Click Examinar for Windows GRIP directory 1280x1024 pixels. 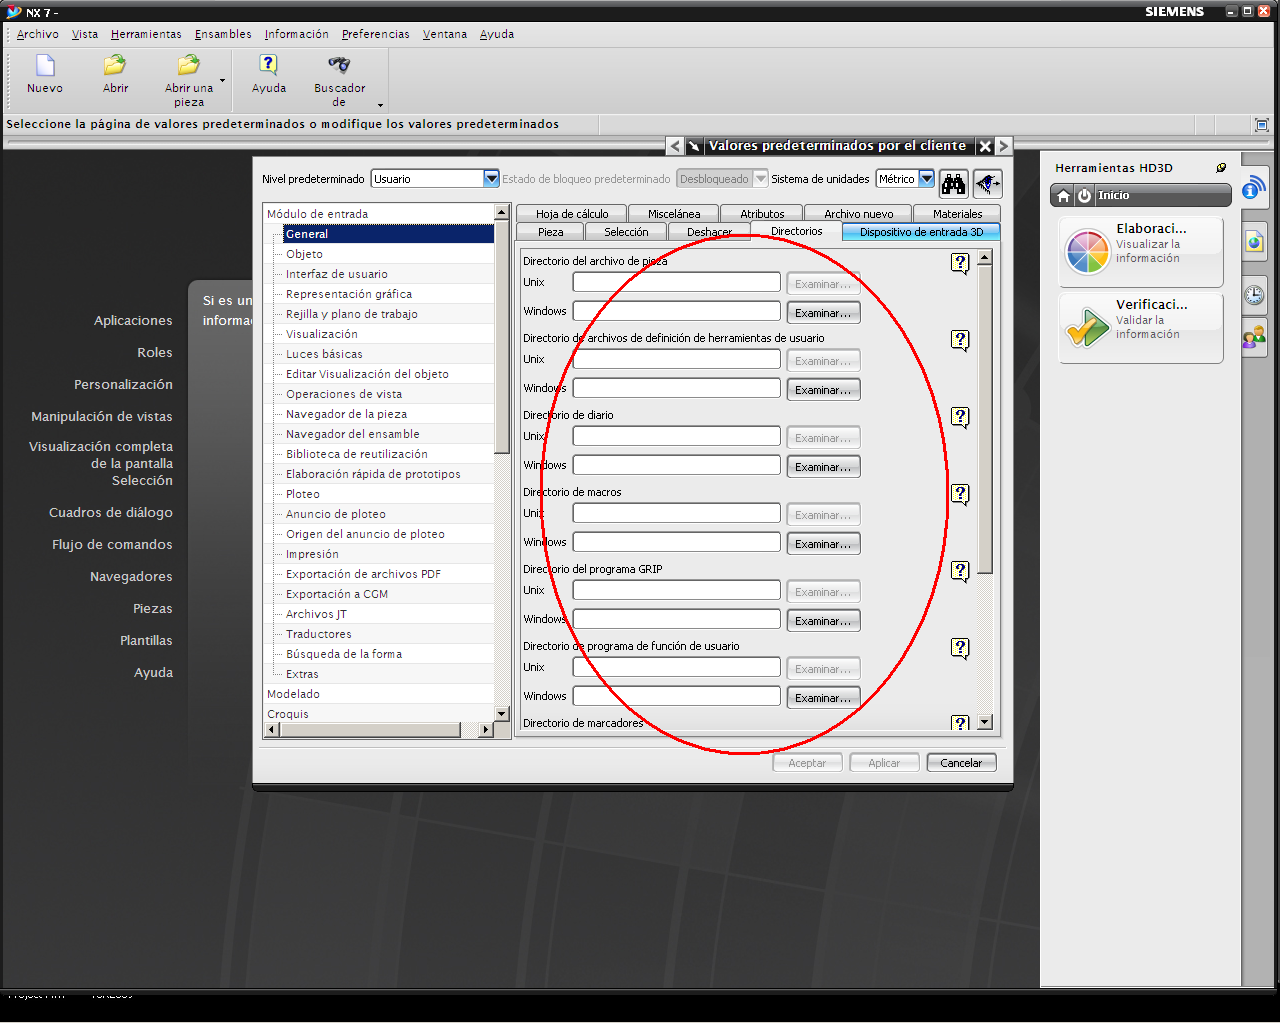[x=823, y=621]
